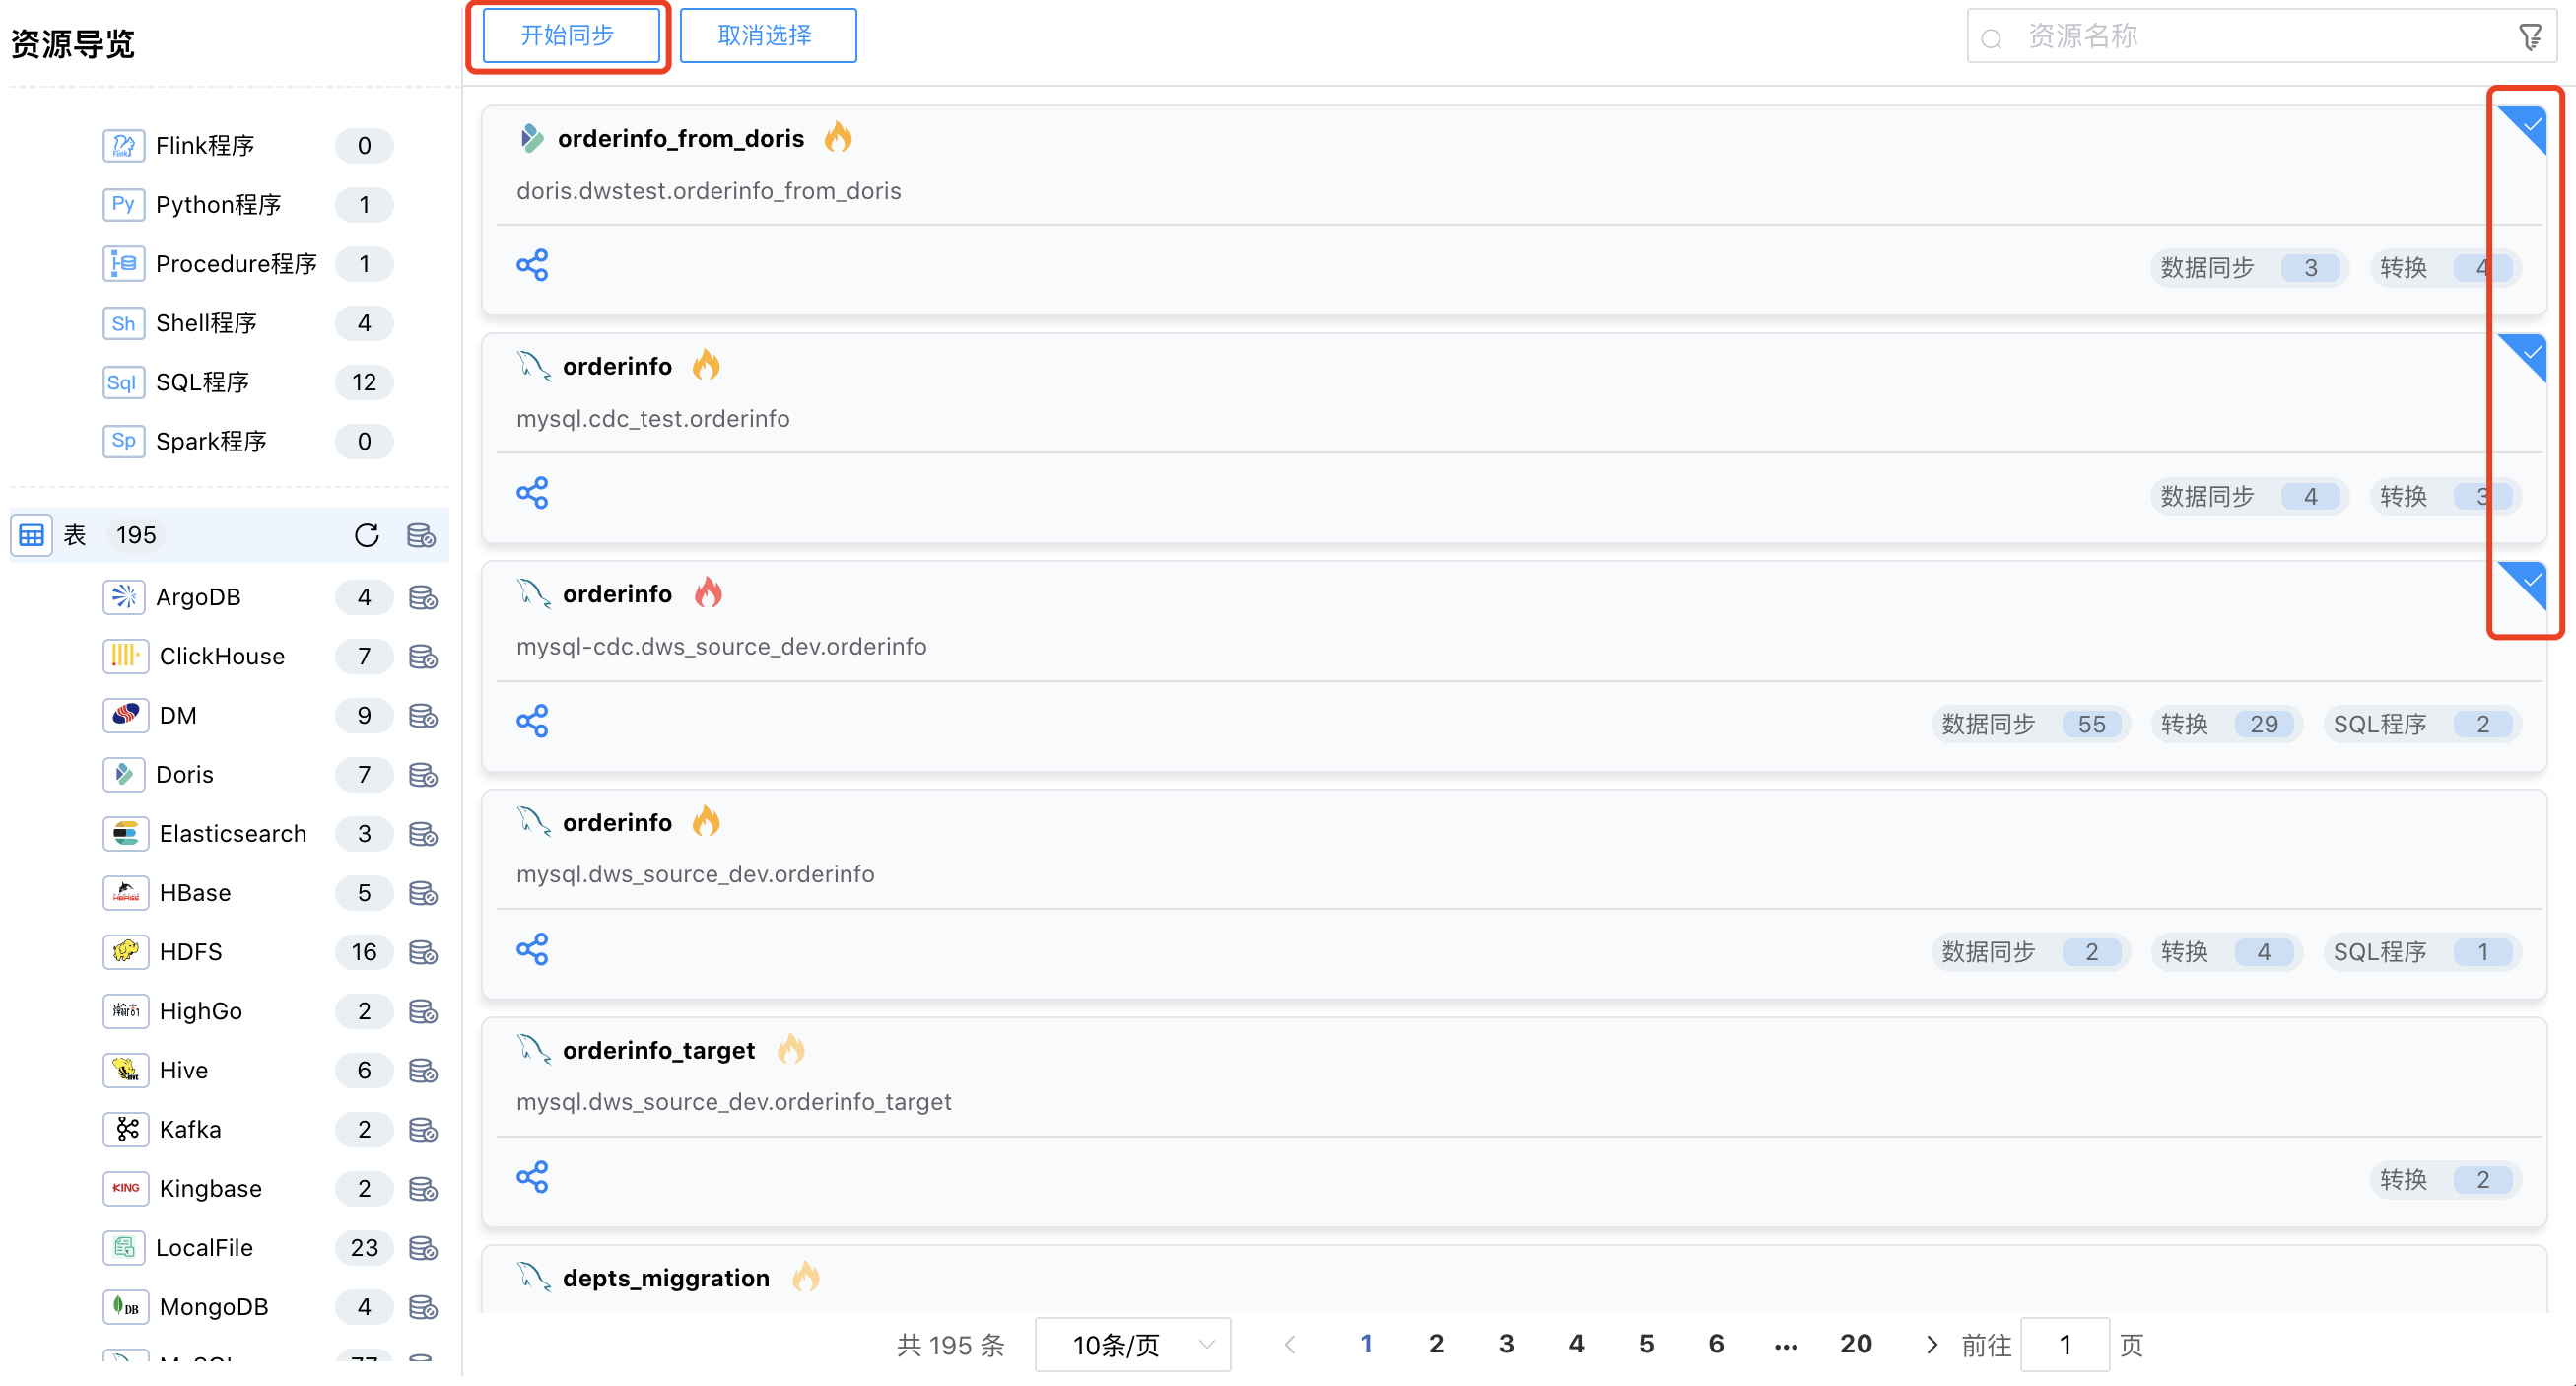Expand collapsed pages via ellipsis

(1786, 1345)
